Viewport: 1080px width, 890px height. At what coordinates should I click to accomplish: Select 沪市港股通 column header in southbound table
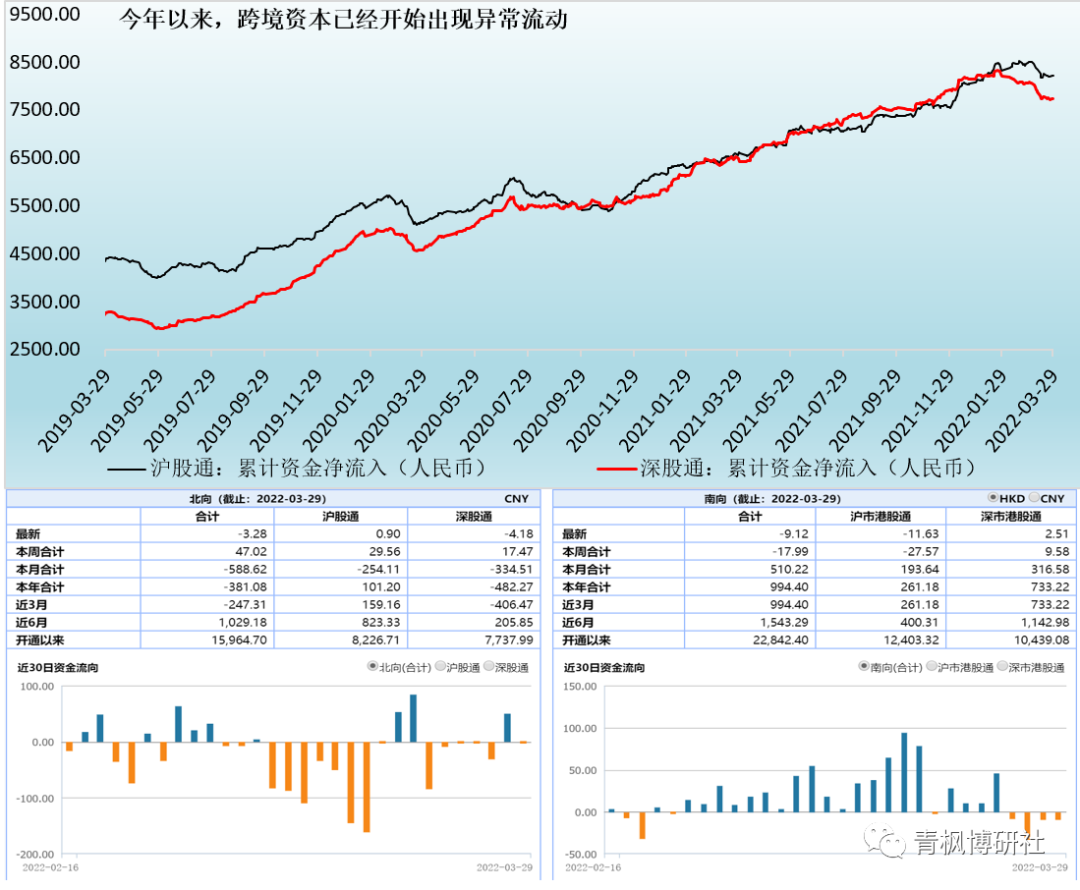point(880,516)
